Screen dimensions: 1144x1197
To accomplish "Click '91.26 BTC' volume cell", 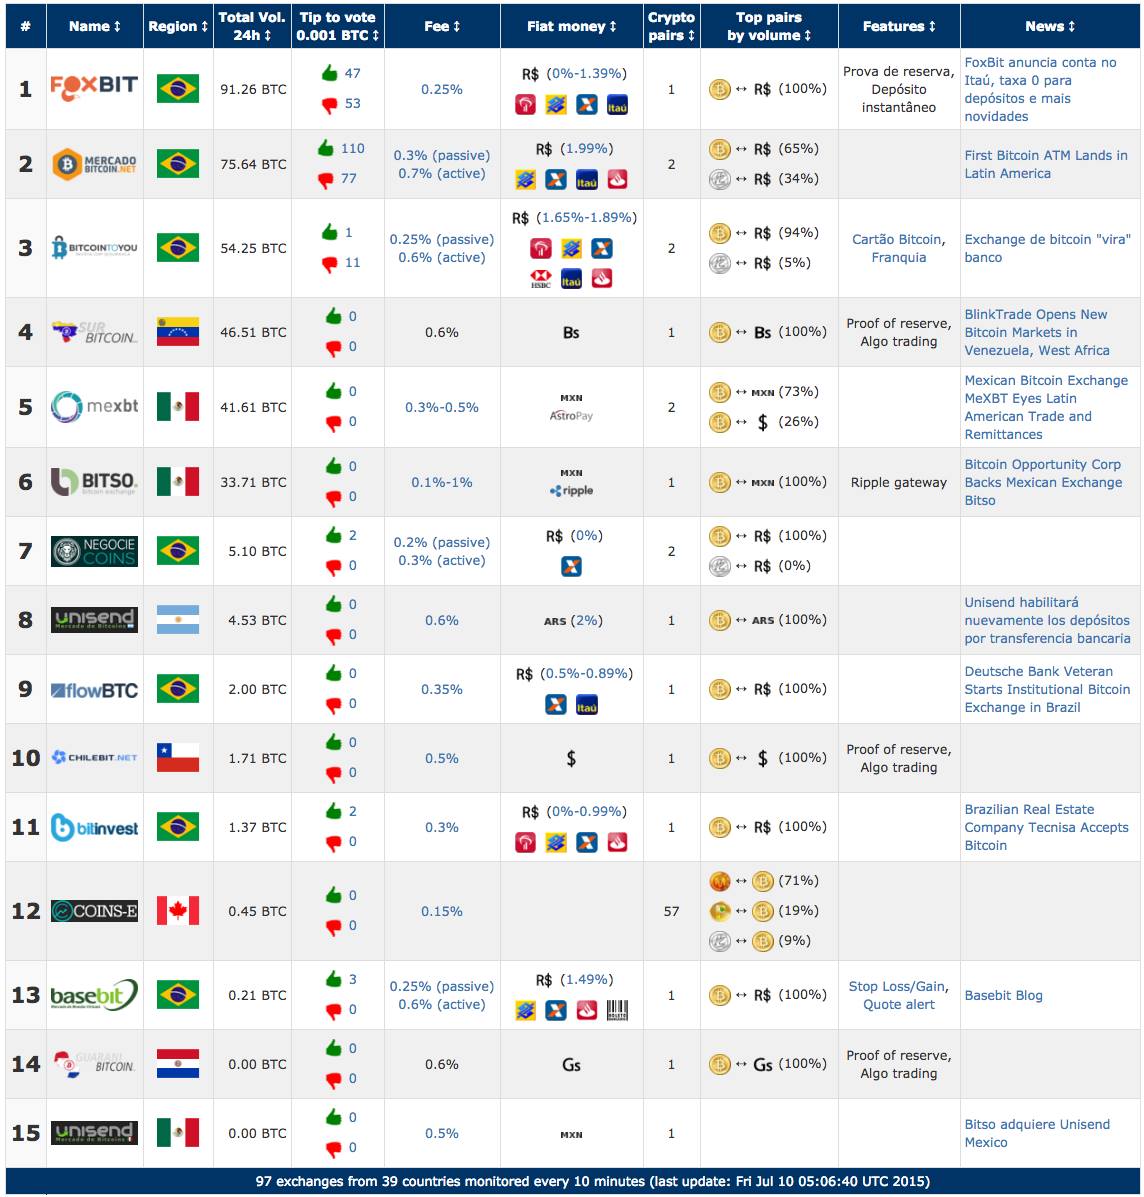I will click(253, 89).
